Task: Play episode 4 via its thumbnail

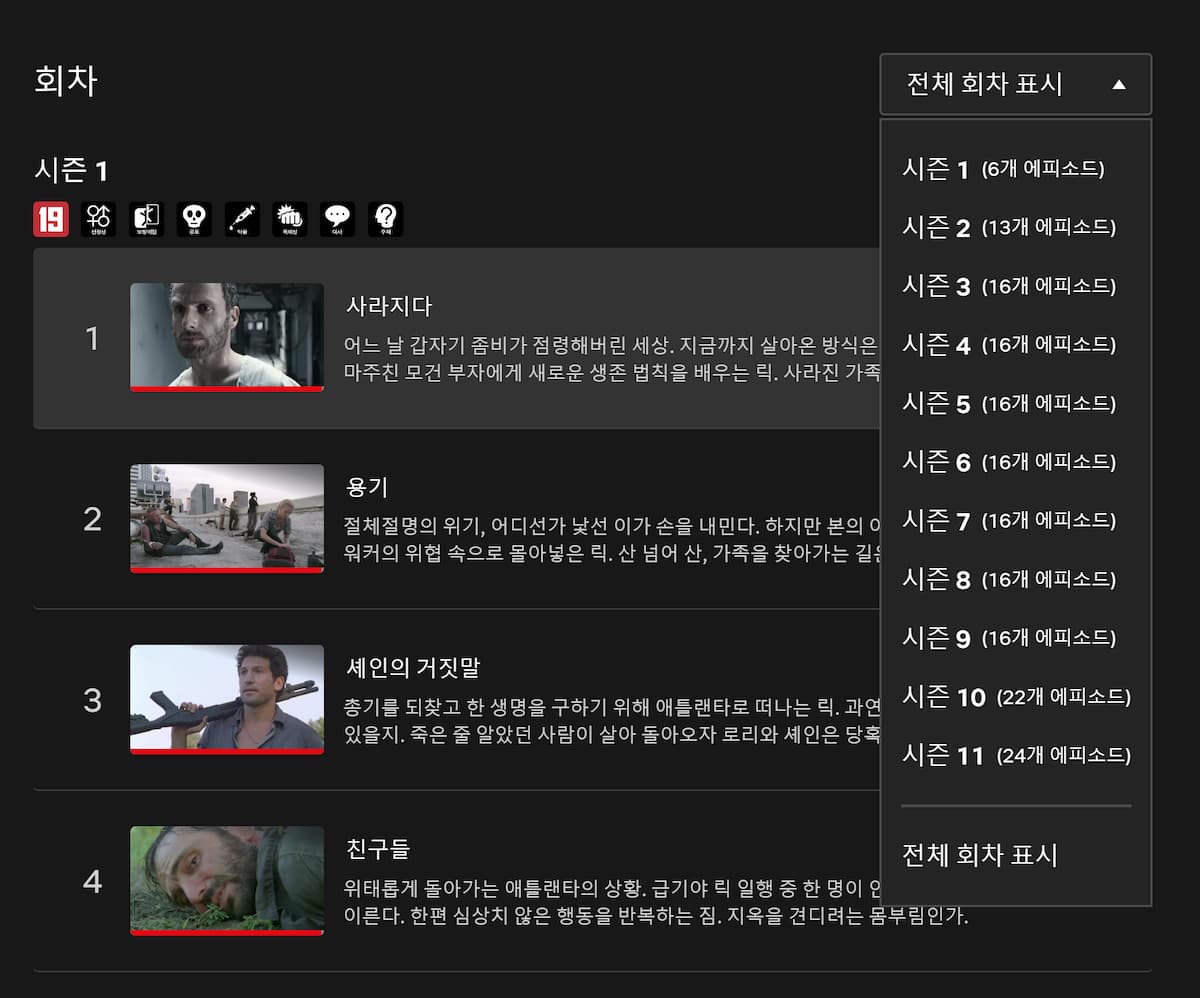Action: (x=227, y=881)
